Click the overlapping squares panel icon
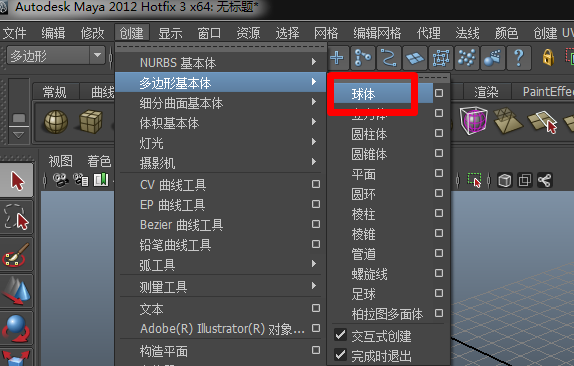Screen dimensions: 574x366 (525, 180)
